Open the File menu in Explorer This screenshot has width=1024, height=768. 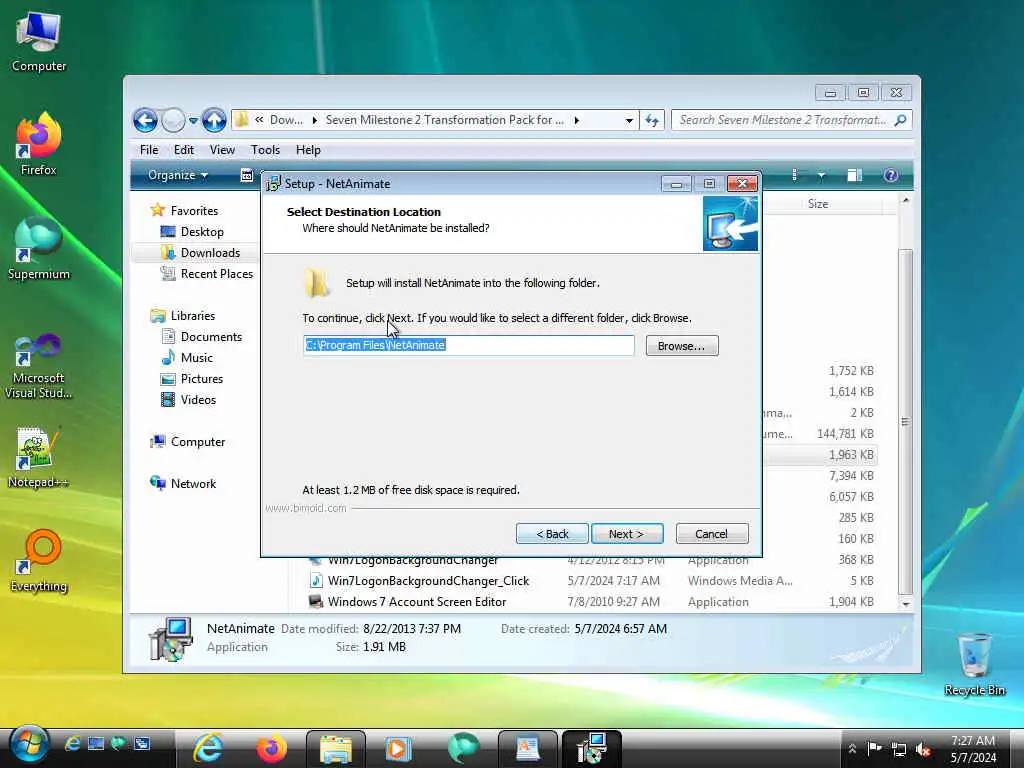tap(149, 150)
